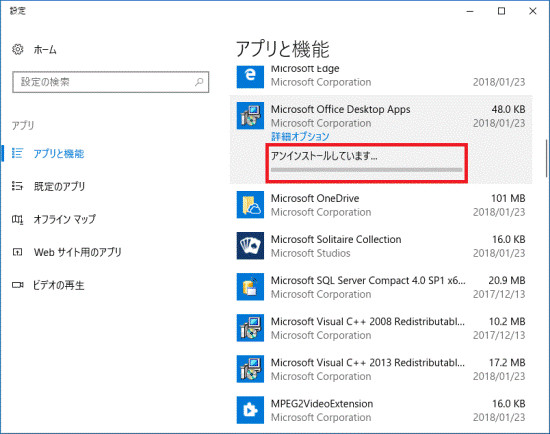This screenshot has width=550, height=434.
Task: Select Microsoft Edge app name
Action: (305, 69)
